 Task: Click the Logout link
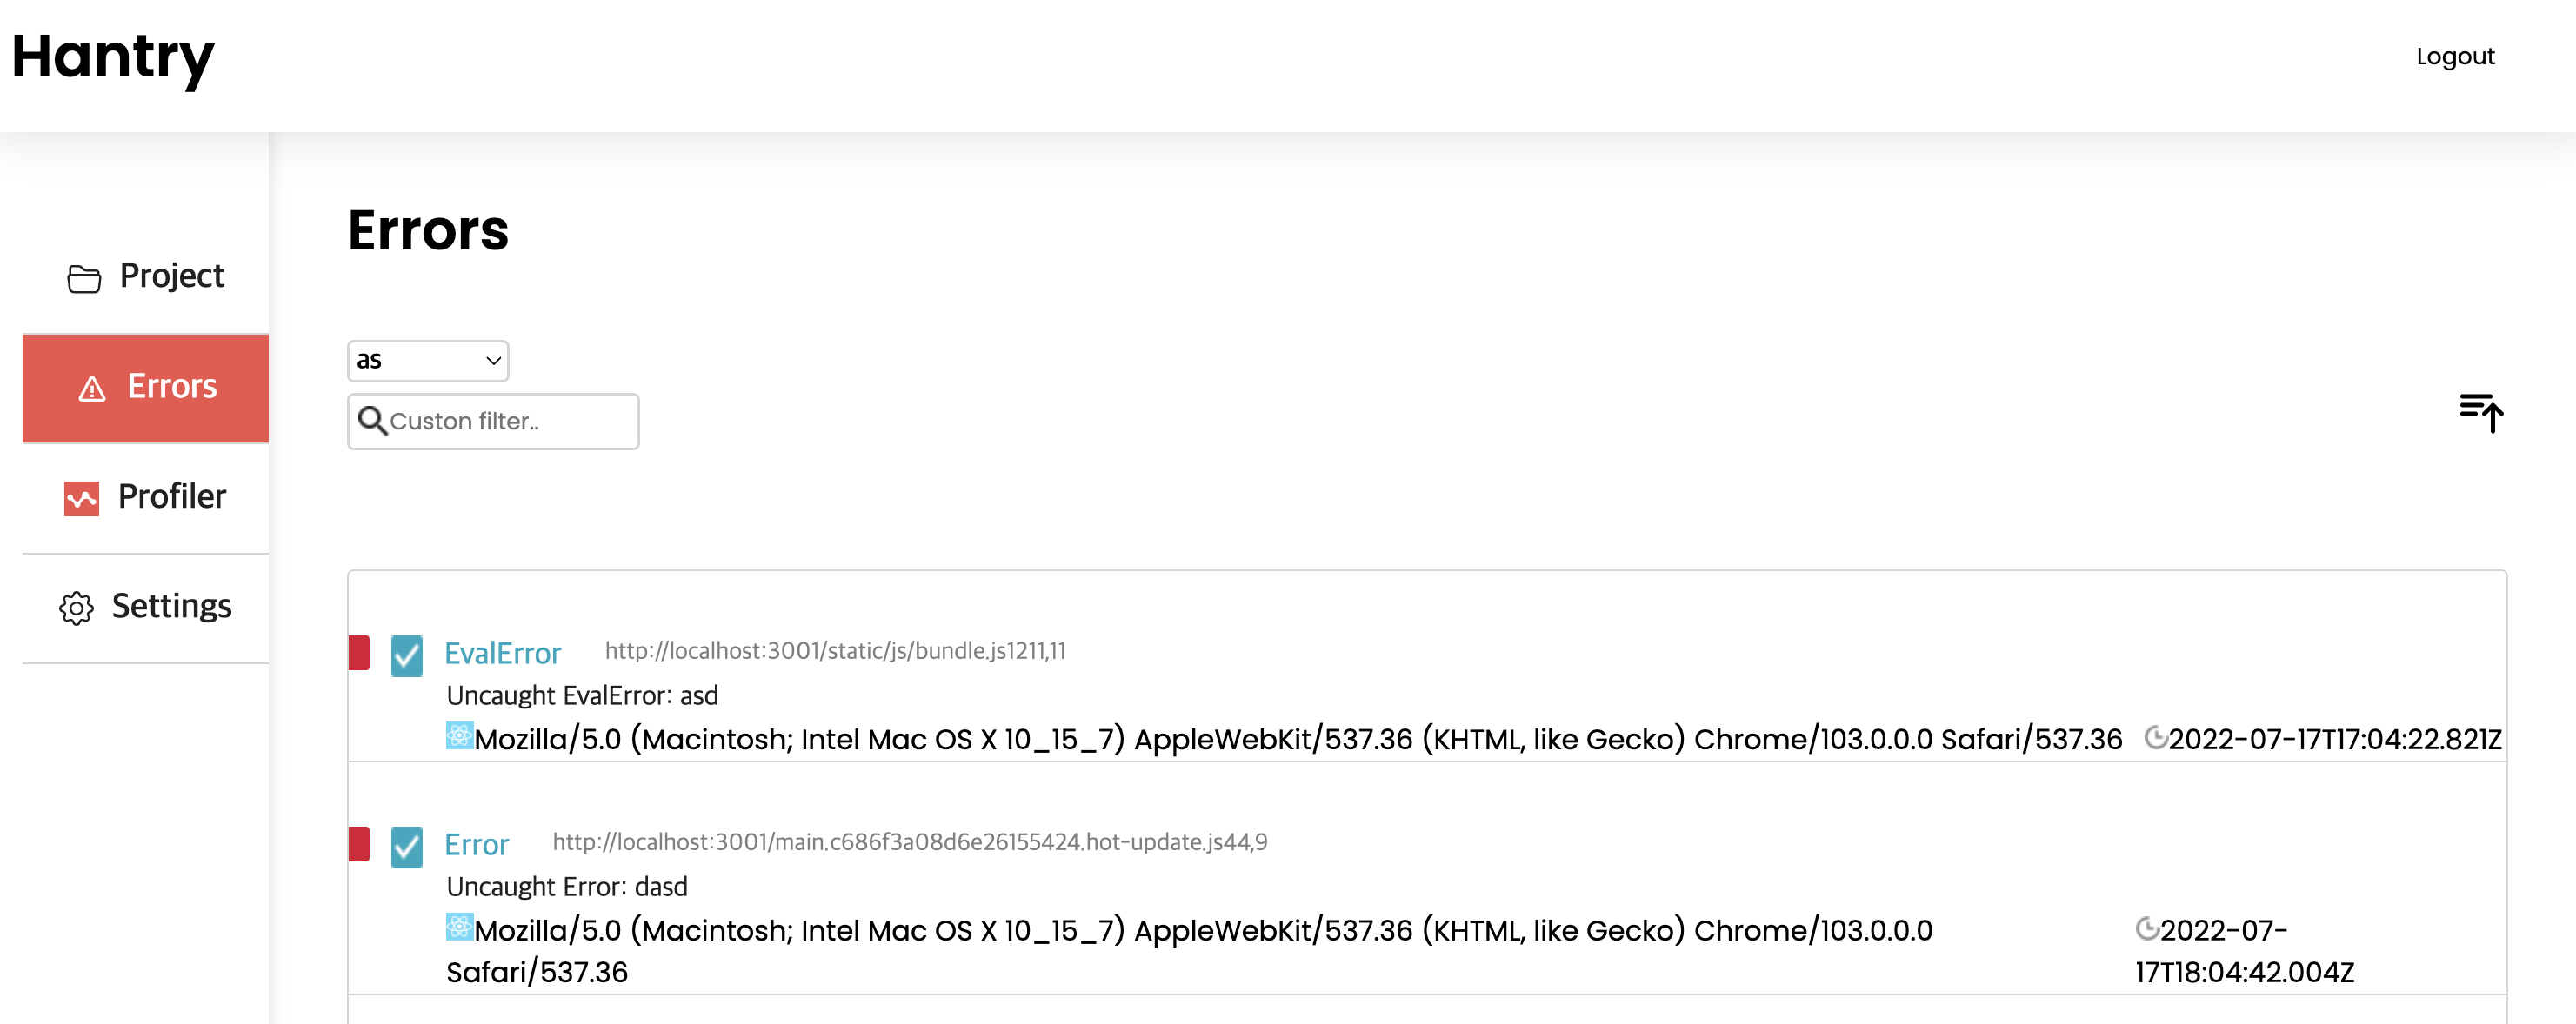(x=2455, y=57)
